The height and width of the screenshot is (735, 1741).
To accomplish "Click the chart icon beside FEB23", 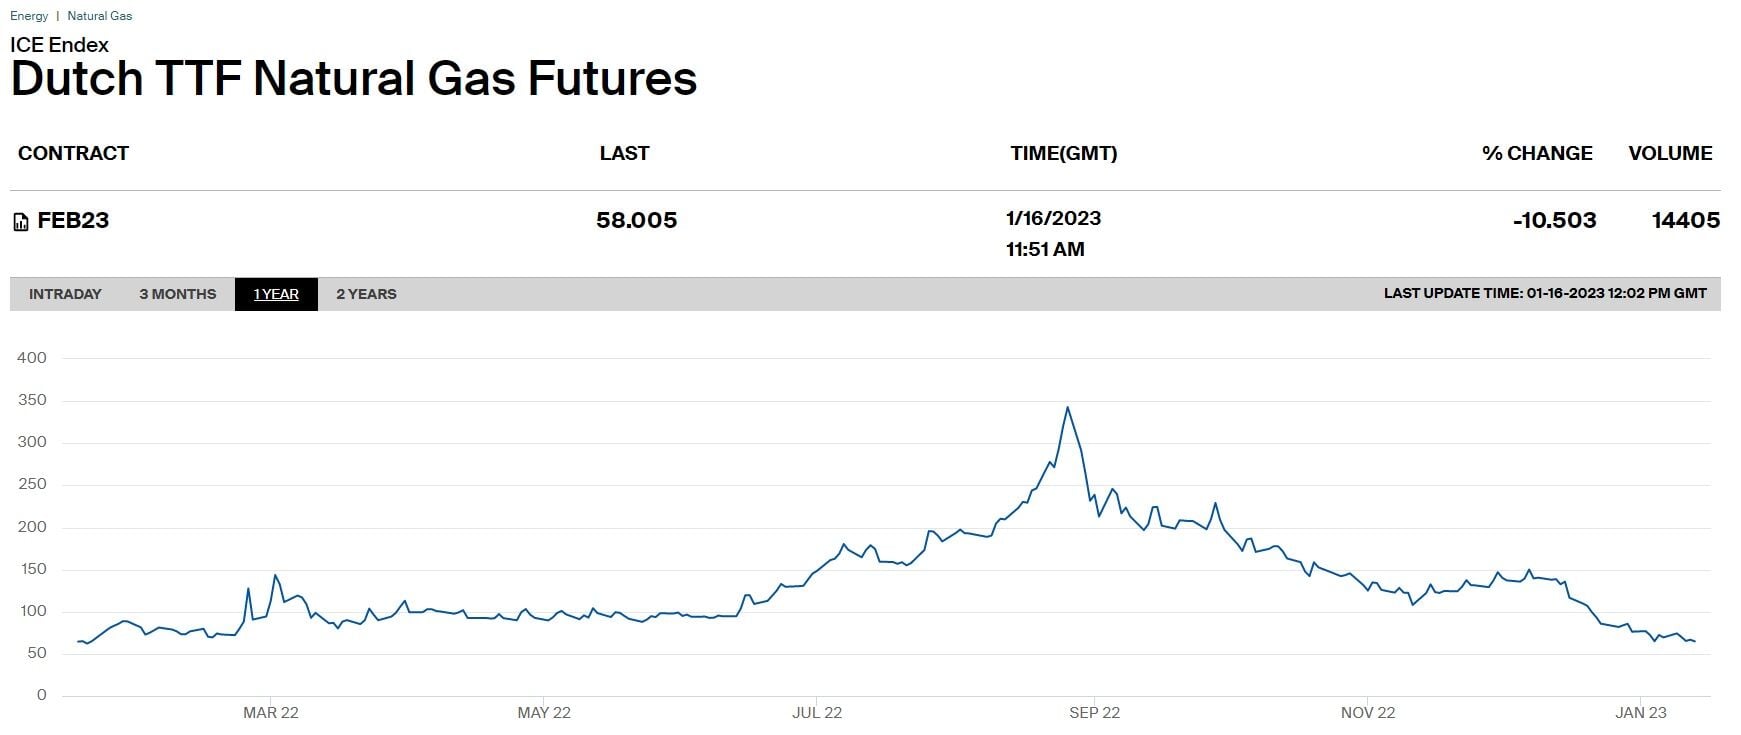I will [21, 222].
